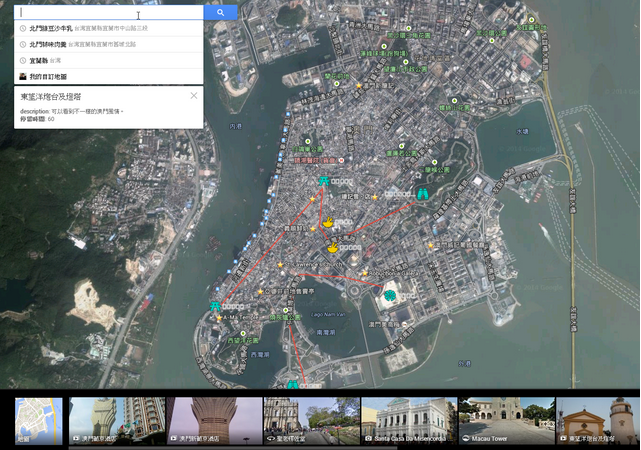Image resolution: width=641 pixels, height=450 pixels.
Task: Switch to the 地圖 map view thumbnail
Action: (x=38, y=420)
